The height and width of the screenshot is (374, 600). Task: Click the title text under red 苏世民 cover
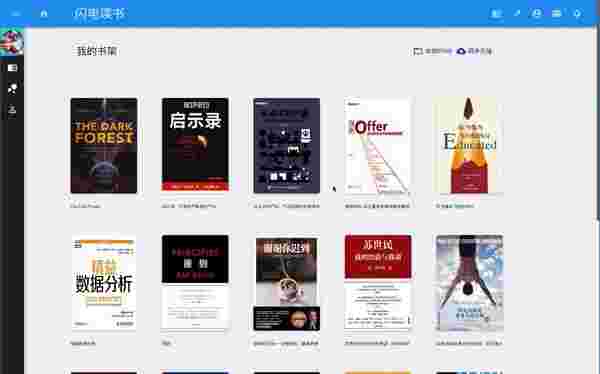coord(377,343)
